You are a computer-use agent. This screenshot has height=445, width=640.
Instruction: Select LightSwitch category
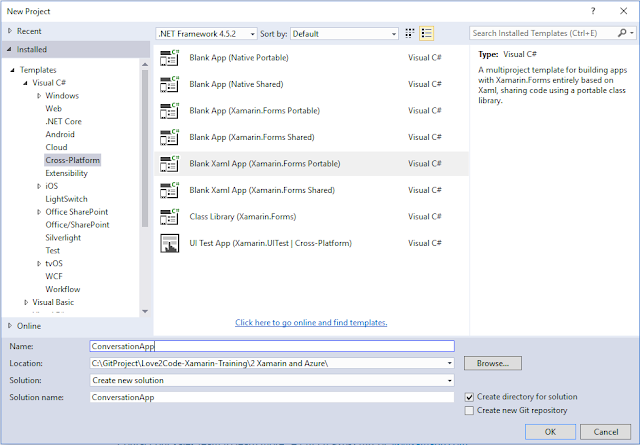pos(67,199)
